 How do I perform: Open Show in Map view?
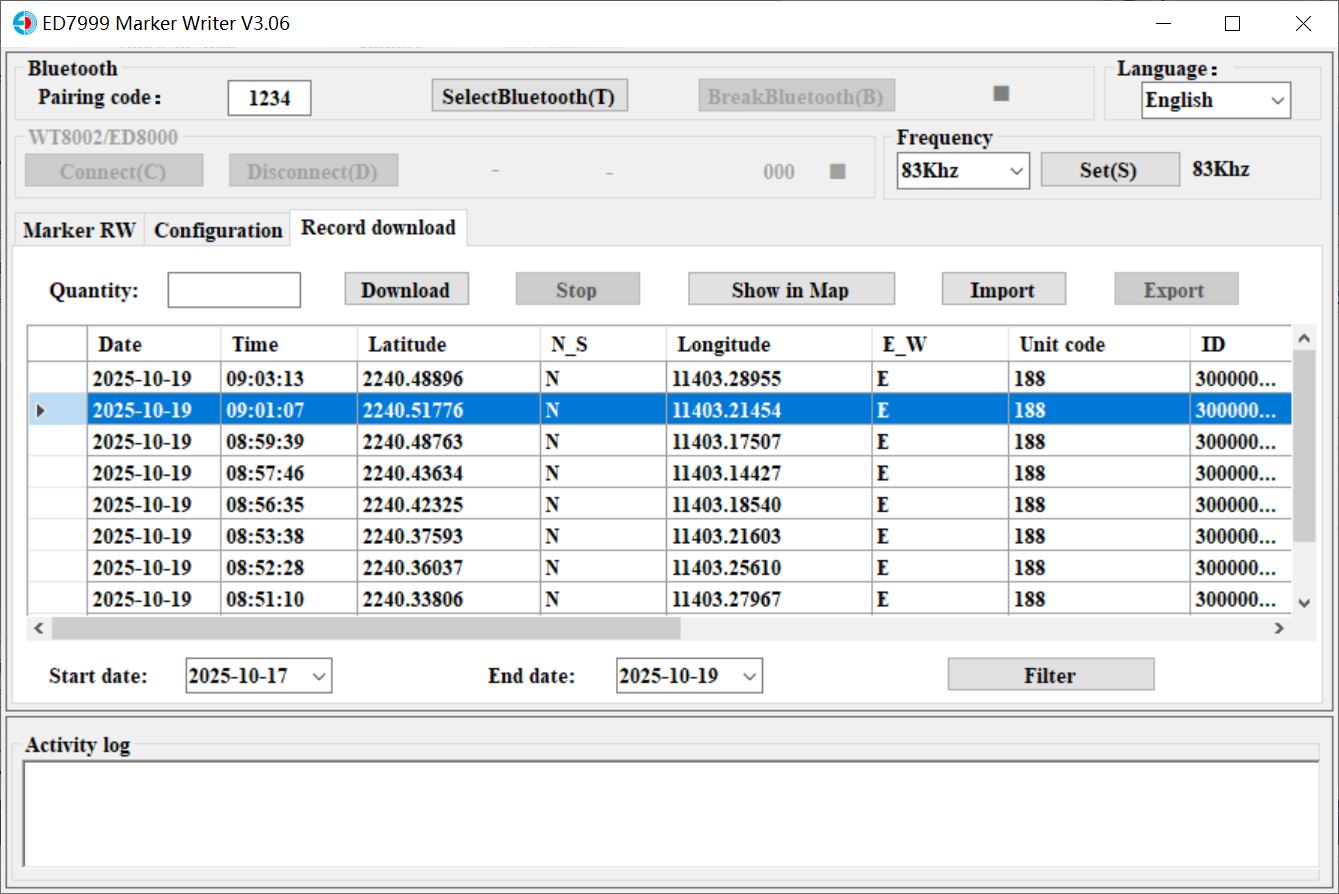click(x=791, y=289)
